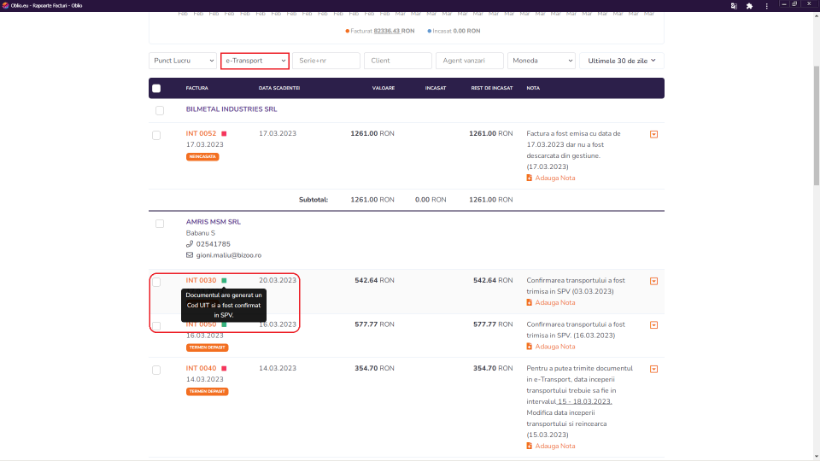This screenshot has height=461, width=820.
Task: Check the INT 0030 invoice checkbox
Action: tap(156, 282)
